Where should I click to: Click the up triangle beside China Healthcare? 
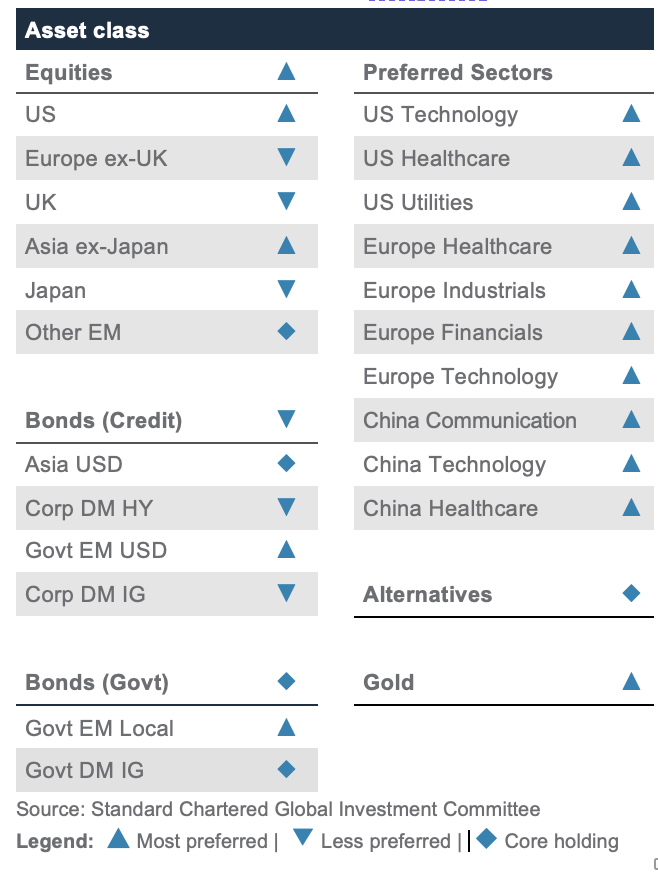[x=631, y=507]
